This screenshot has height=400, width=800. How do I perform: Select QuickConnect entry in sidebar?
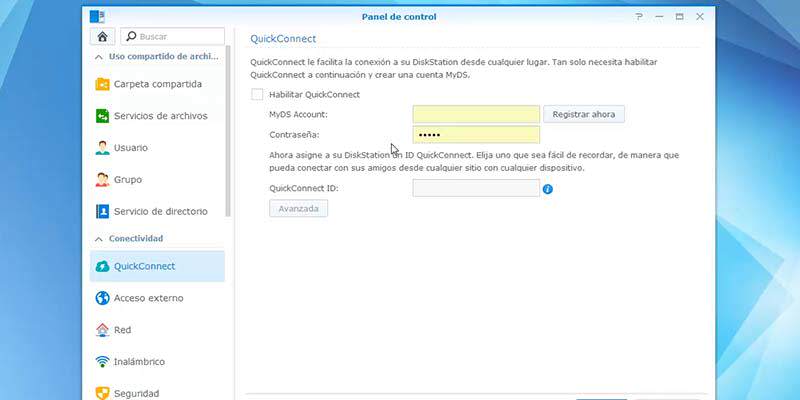click(x=157, y=266)
